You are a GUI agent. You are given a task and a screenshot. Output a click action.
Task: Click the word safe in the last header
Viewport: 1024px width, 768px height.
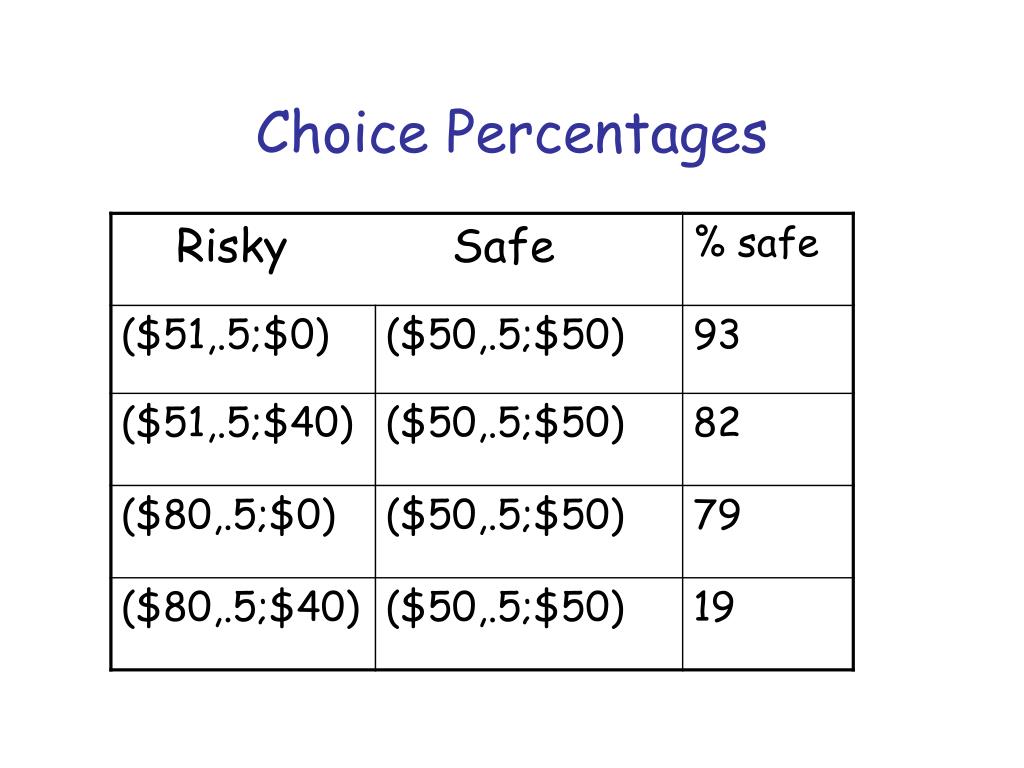pyautogui.click(x=778, y=244)
